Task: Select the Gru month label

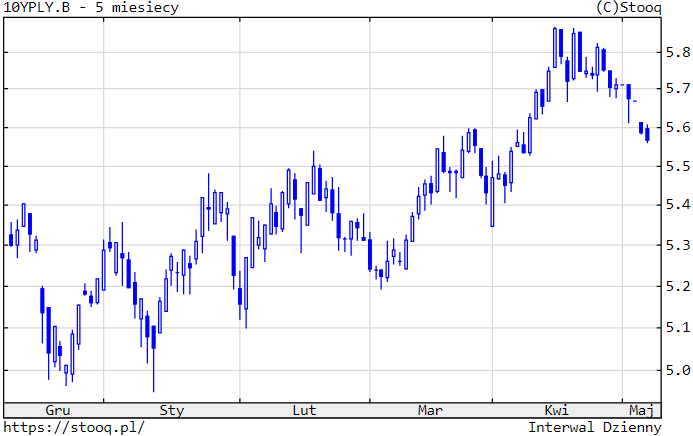Action: click(x=58, y=410)
